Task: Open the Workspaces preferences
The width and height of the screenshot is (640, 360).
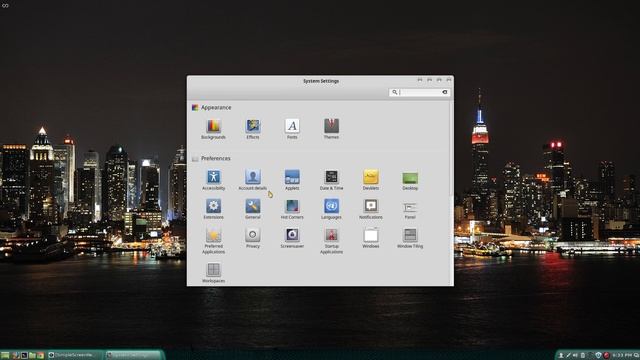Action: tap(213, 273)
